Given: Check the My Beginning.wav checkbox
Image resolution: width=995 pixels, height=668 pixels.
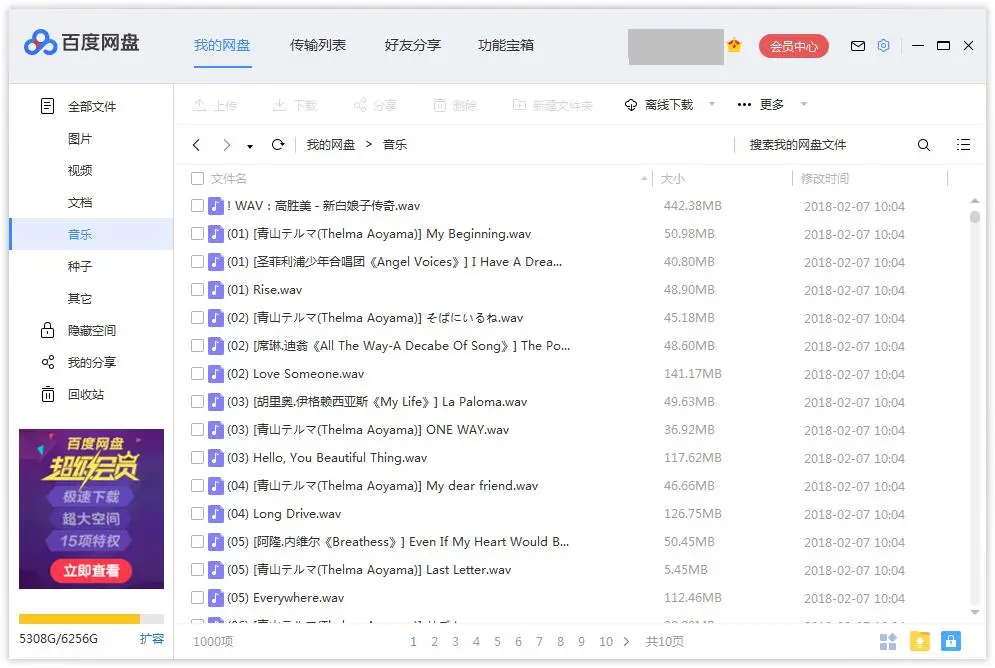Looking at the screenshot, I should (197, 233).
